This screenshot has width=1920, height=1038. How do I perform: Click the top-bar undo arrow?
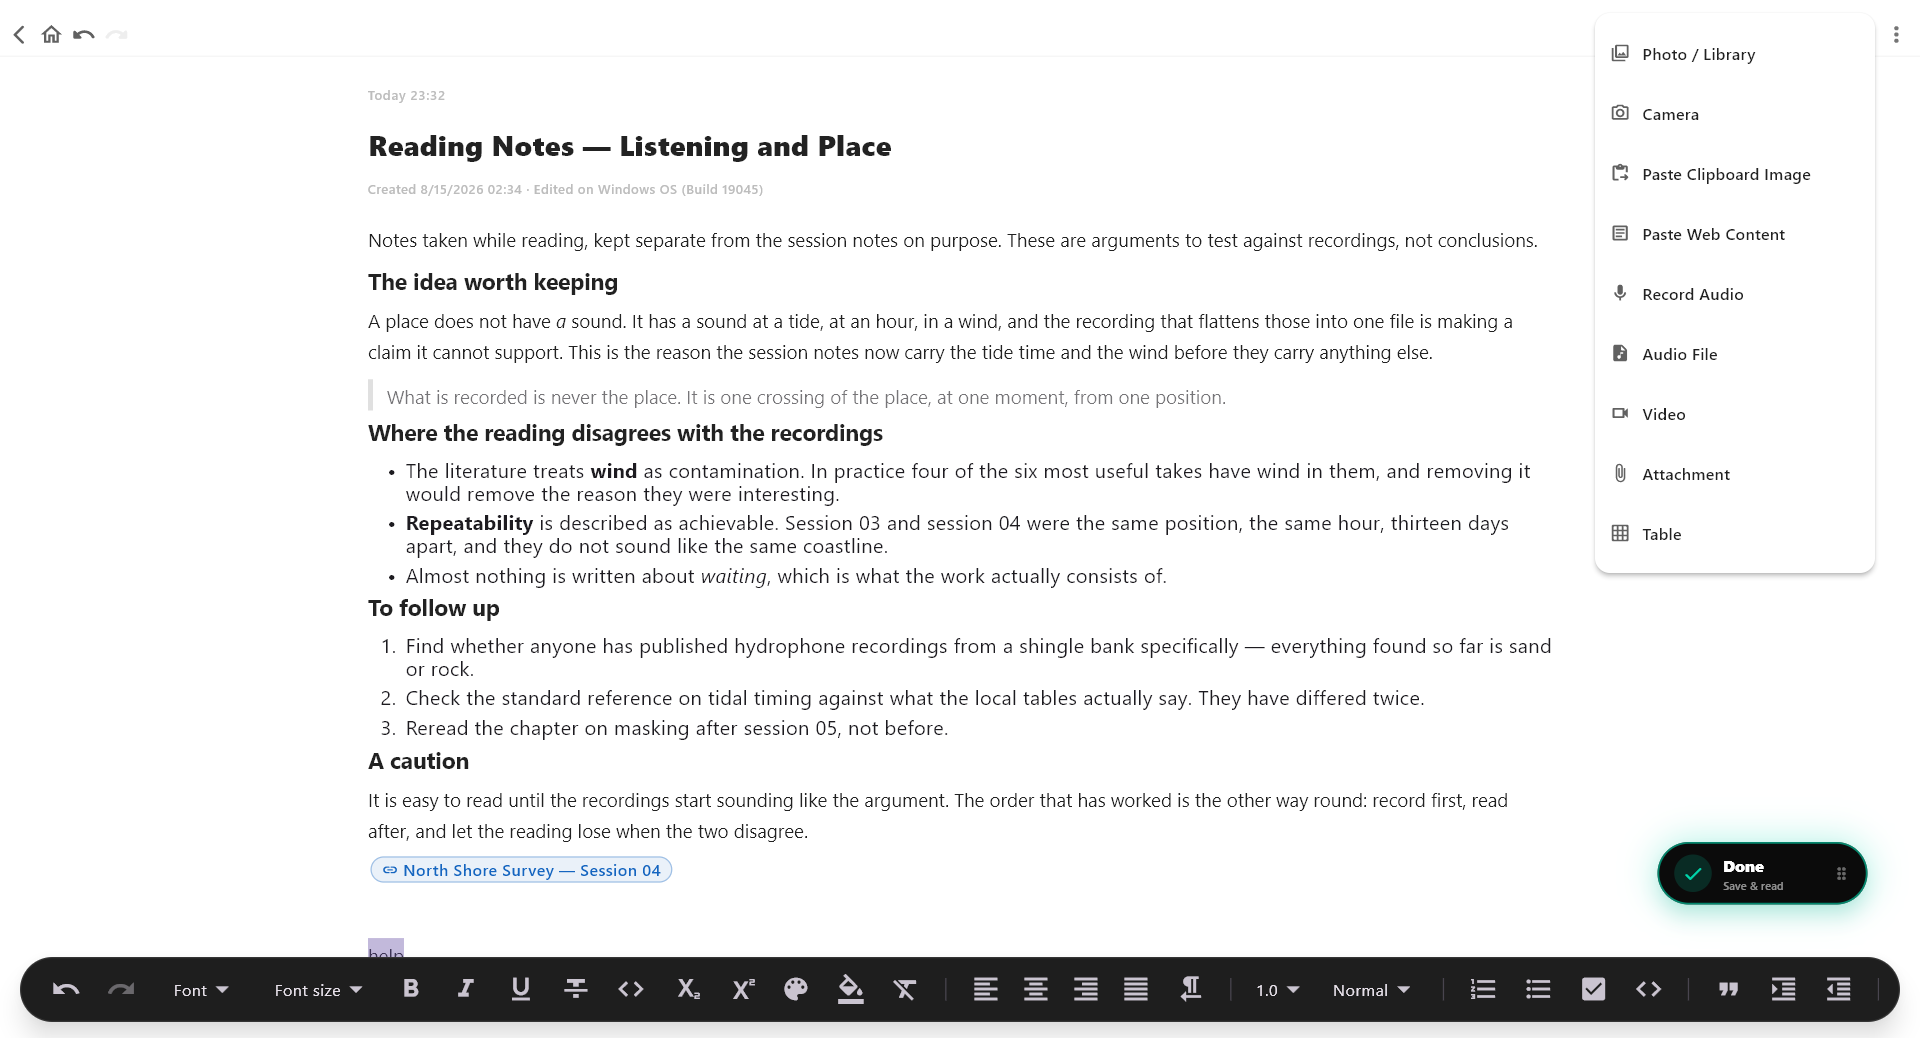point(84,35)
